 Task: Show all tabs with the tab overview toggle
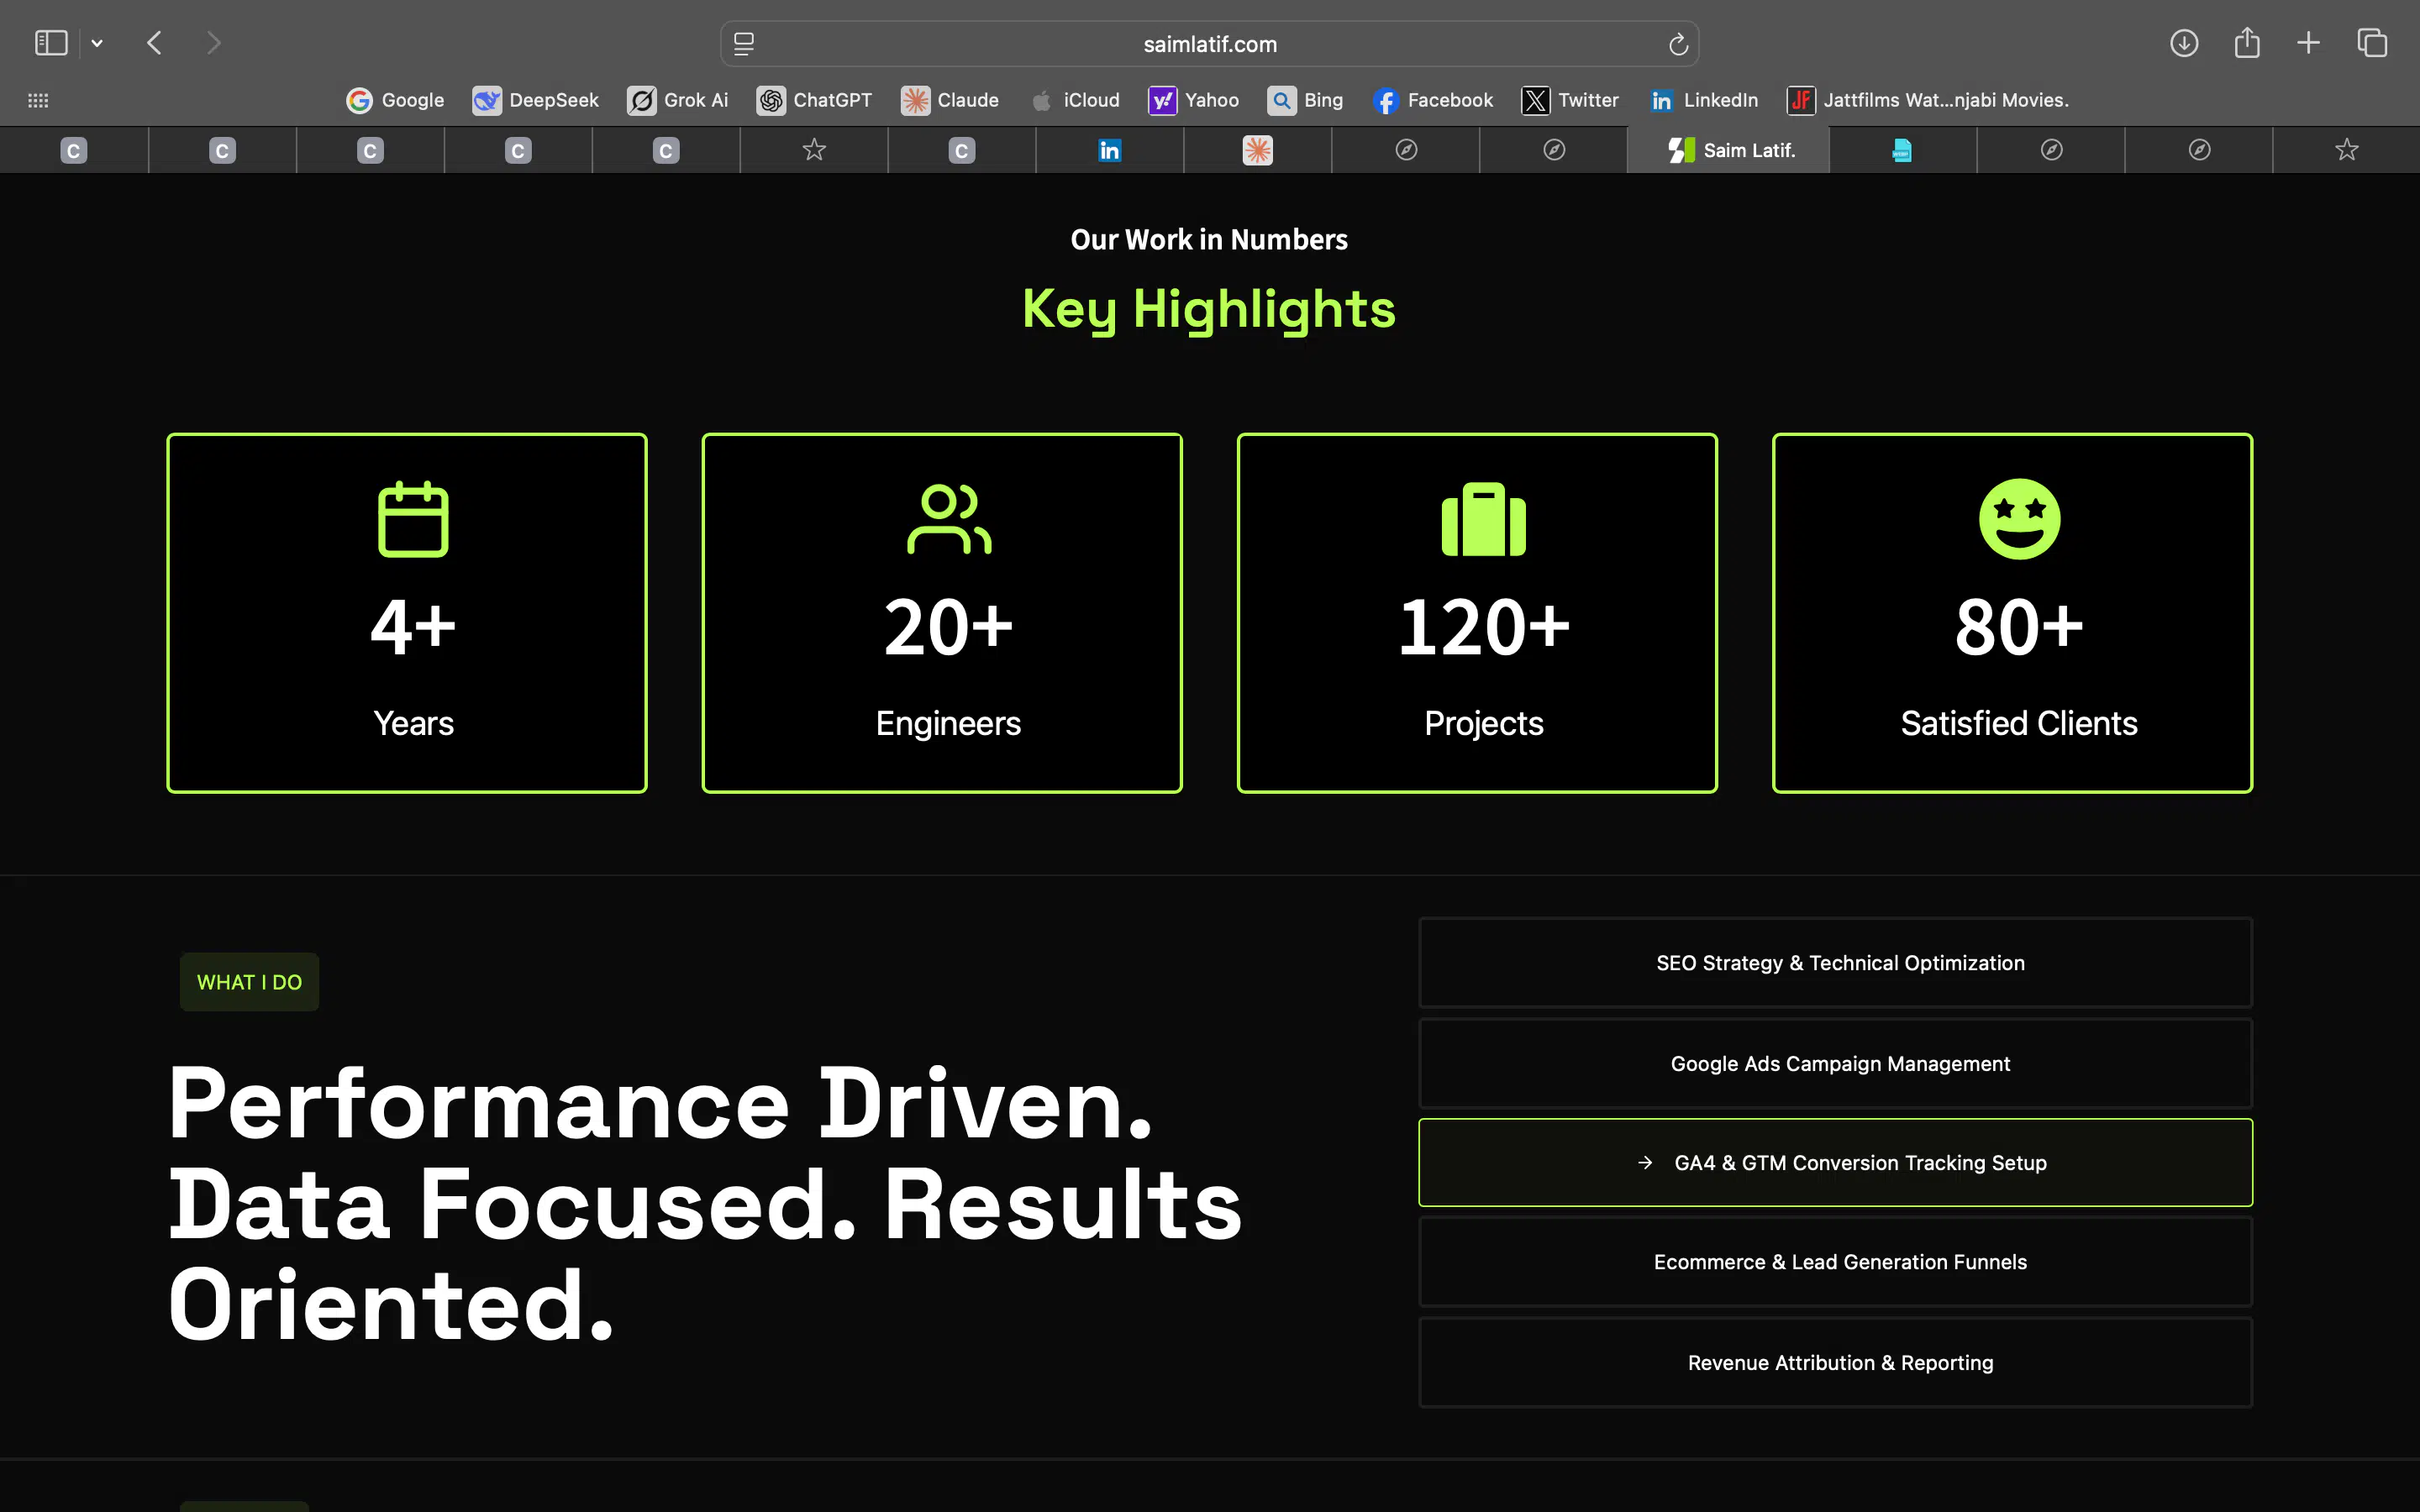pyautogui.click(x=2372, y=43)
